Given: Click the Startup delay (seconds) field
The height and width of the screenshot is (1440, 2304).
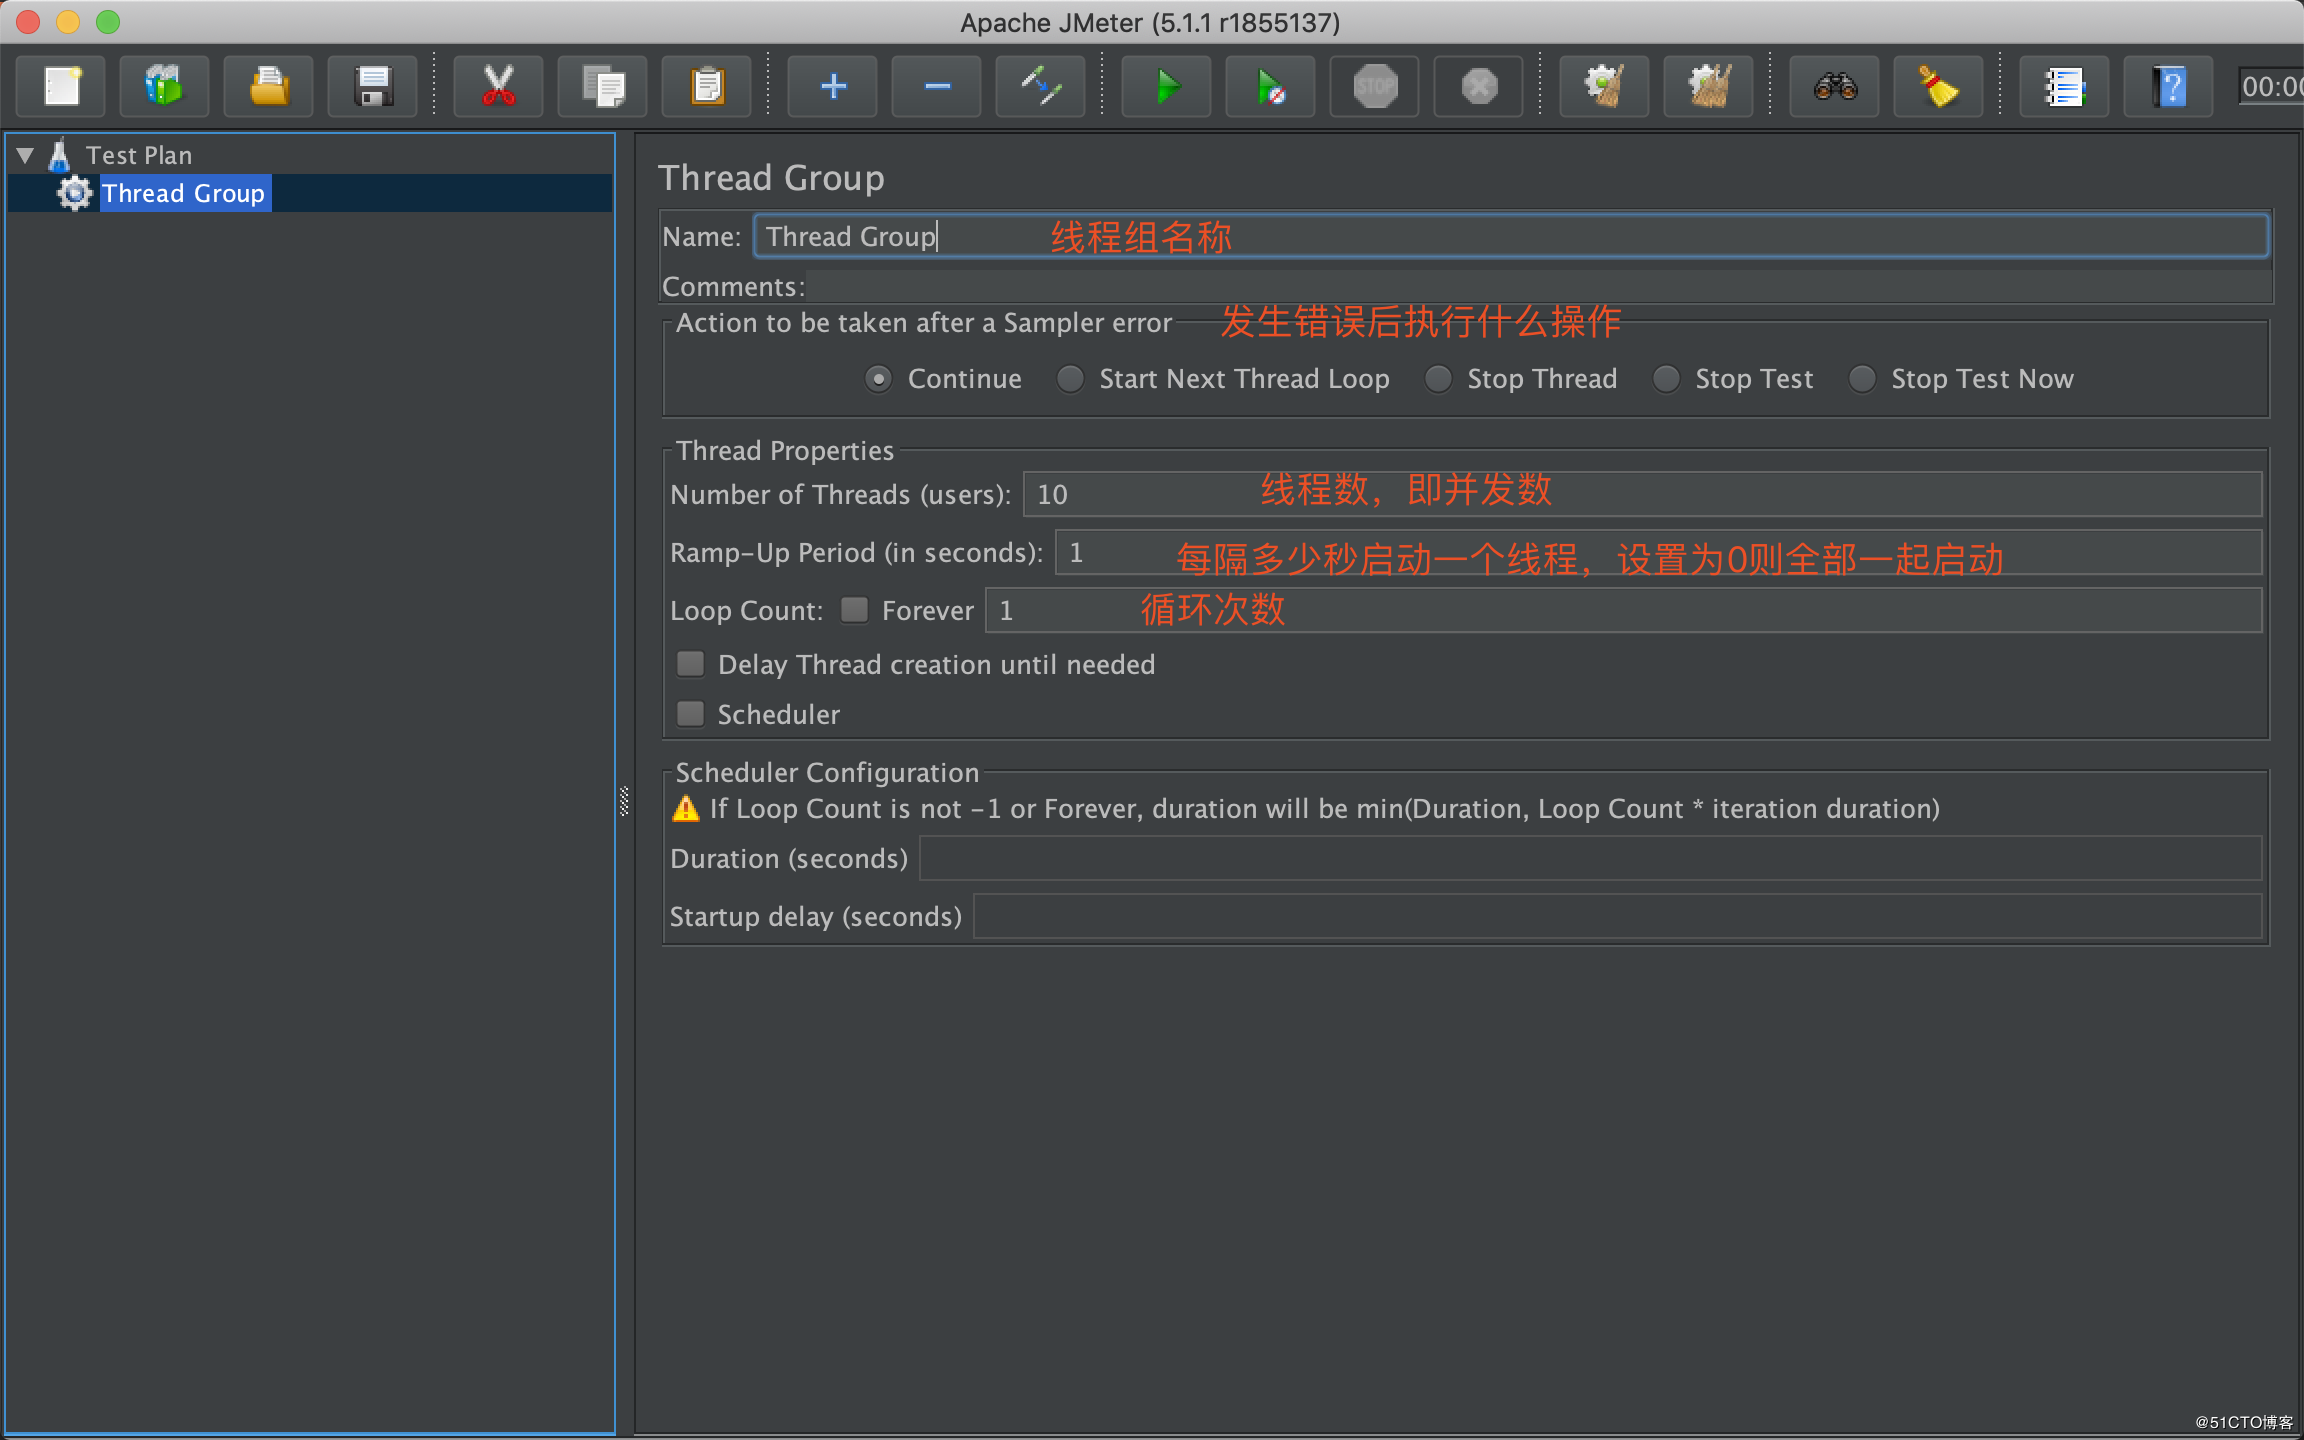Looking at the screenshot, I should coord(1617,916).
